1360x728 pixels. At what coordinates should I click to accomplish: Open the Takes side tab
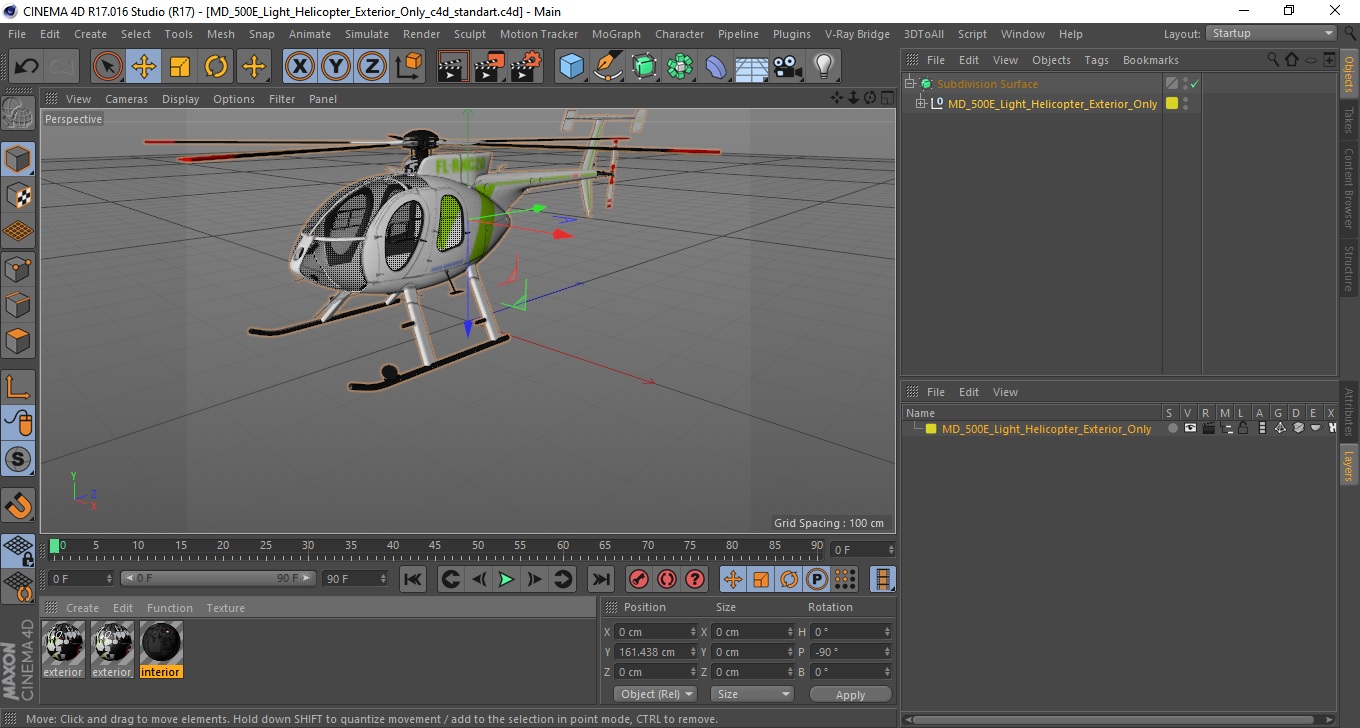click(x=1349, y=119)
